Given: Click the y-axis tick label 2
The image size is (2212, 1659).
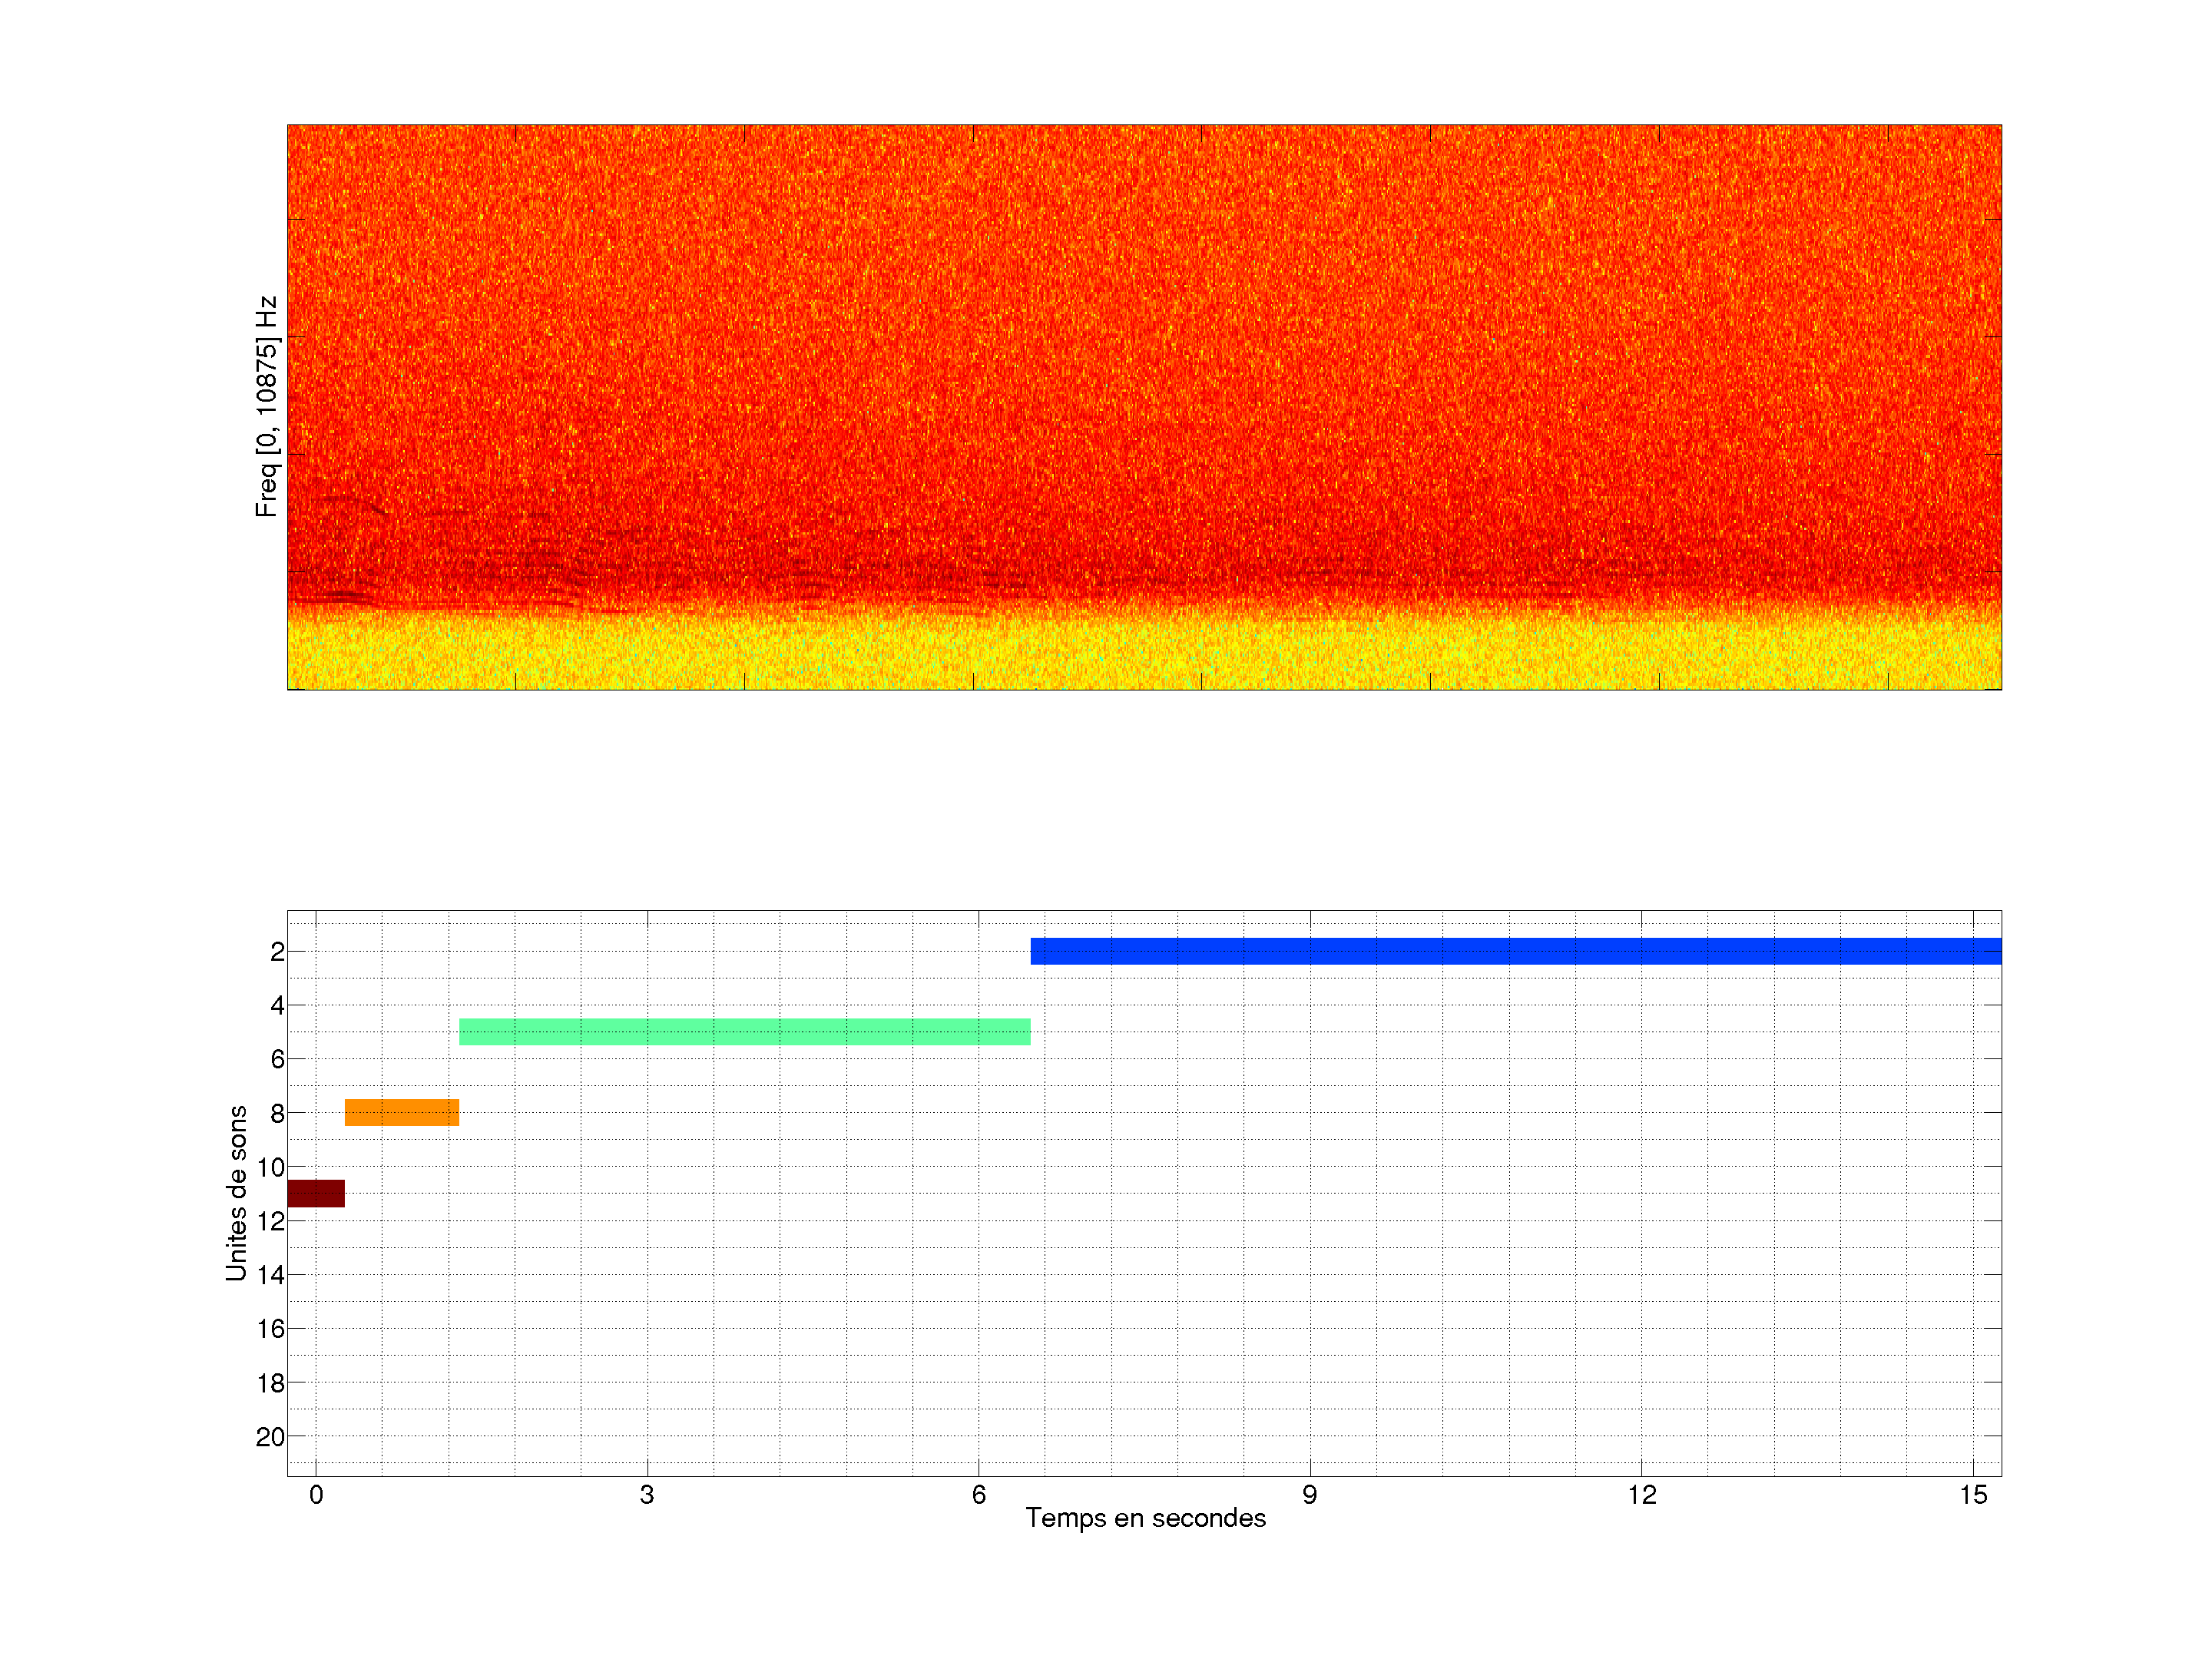Looking at the screenshot, I should click(277, 952).
